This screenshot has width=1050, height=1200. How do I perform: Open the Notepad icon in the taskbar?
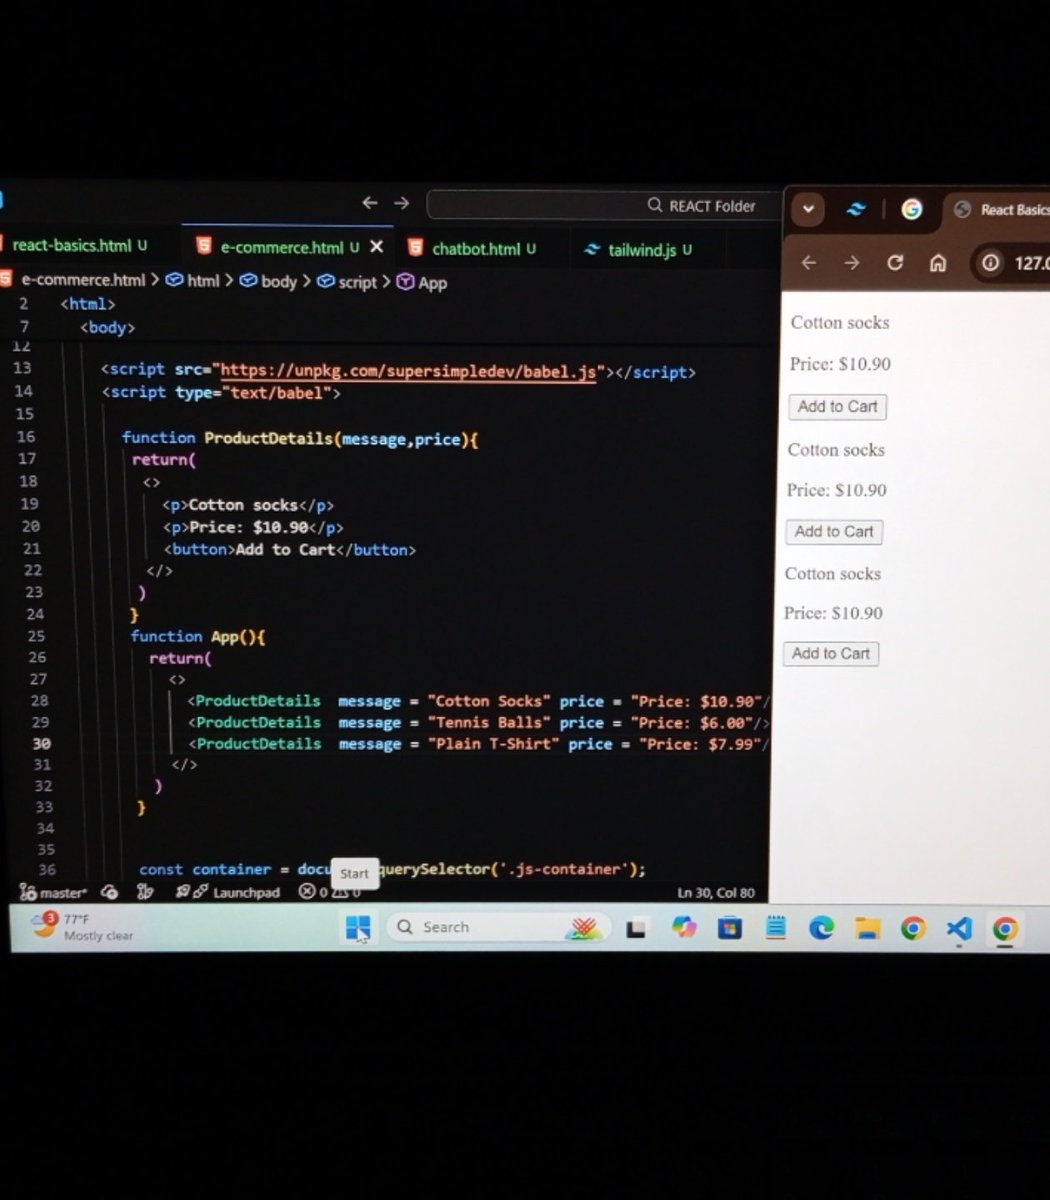point(776,929)
